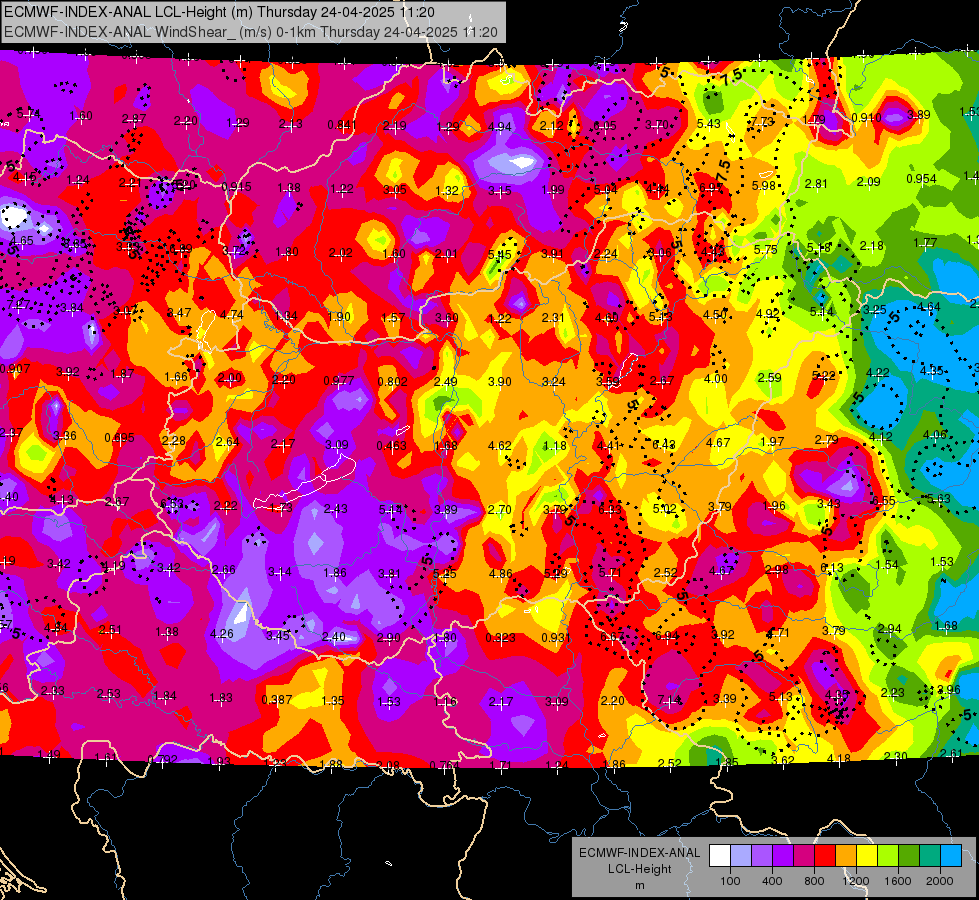979x900 pixels.
Task: Click the wind shear value 0.323
Action: tap(501, 637)
